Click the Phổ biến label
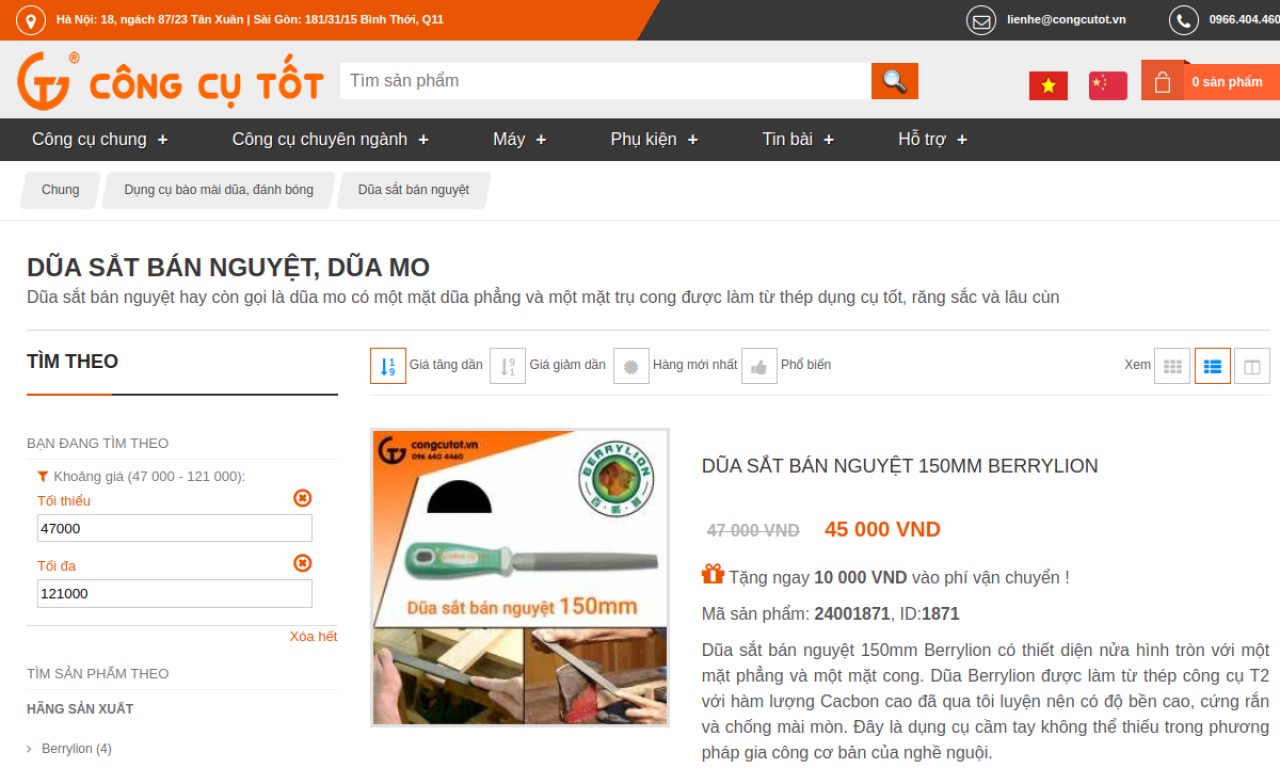This screenshot has height=768, width=1280. coord(806,365)
